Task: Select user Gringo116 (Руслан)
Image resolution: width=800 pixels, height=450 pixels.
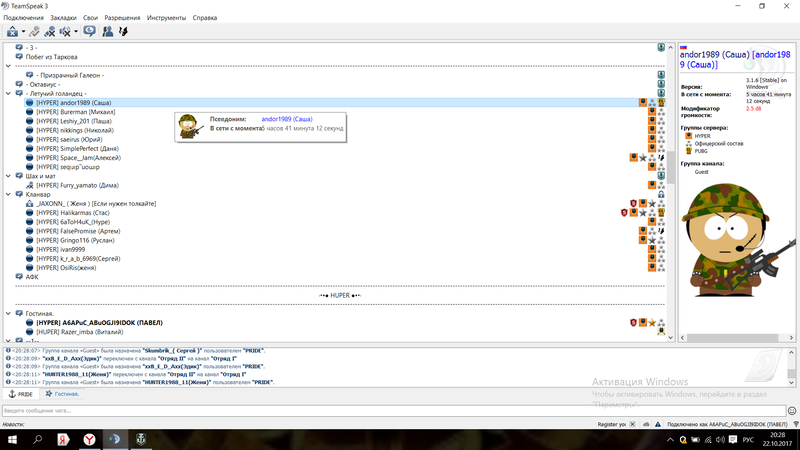Action: tap(75, 240)
